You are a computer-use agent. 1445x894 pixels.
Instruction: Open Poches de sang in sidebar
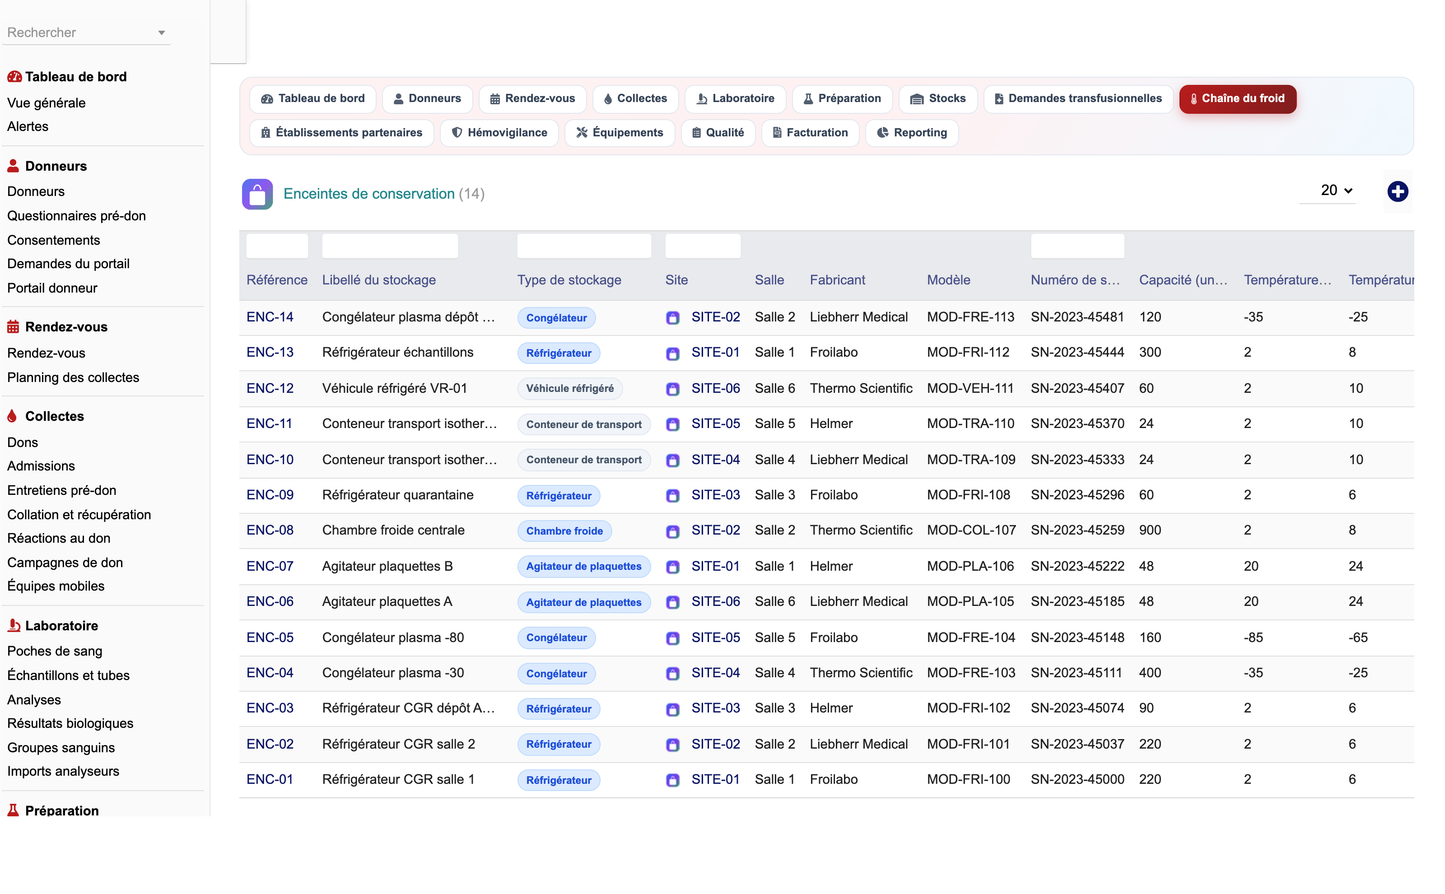pos(55,651)
